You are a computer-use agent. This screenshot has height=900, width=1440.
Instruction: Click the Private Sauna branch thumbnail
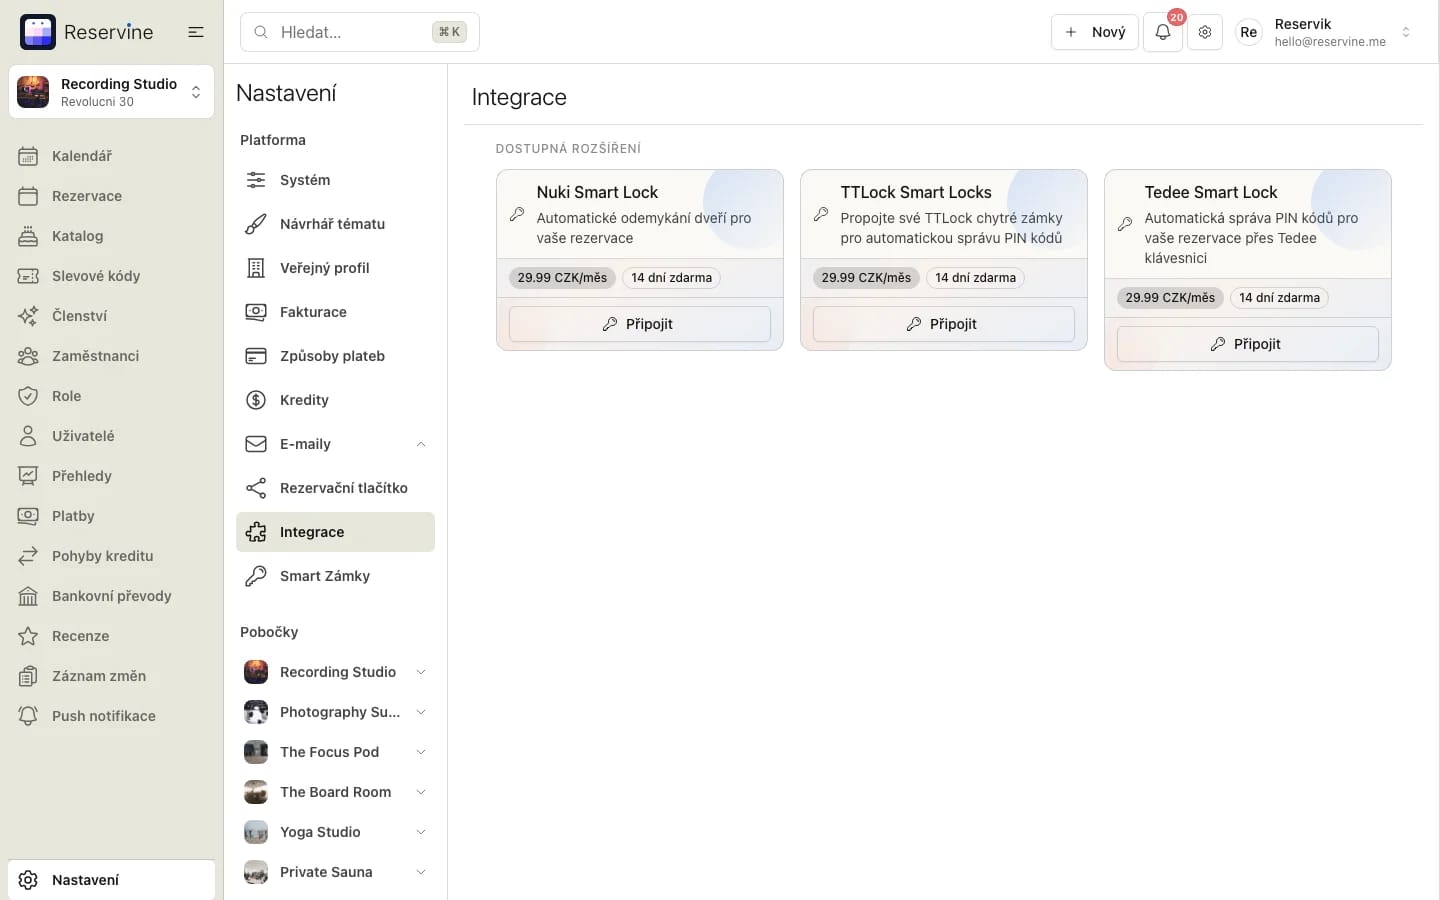tap(256, 872)
